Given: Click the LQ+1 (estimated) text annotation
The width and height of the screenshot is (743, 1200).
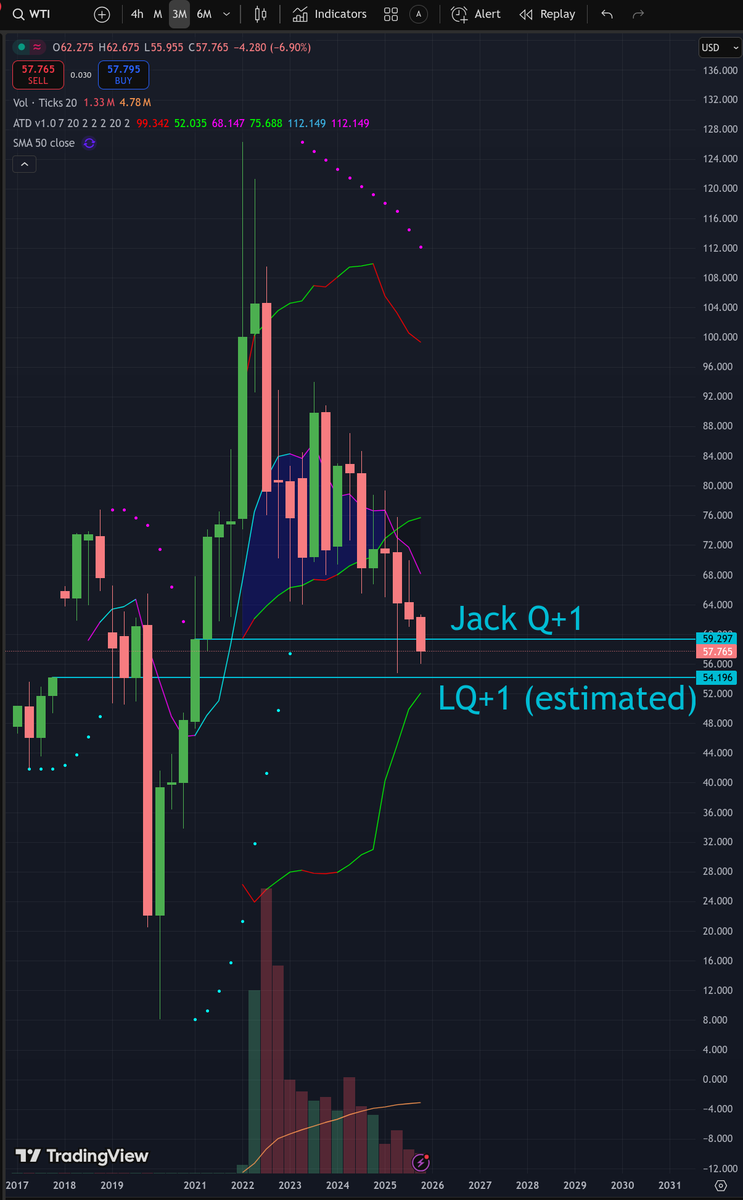Looking at the screenshot, I should (567, 698).
